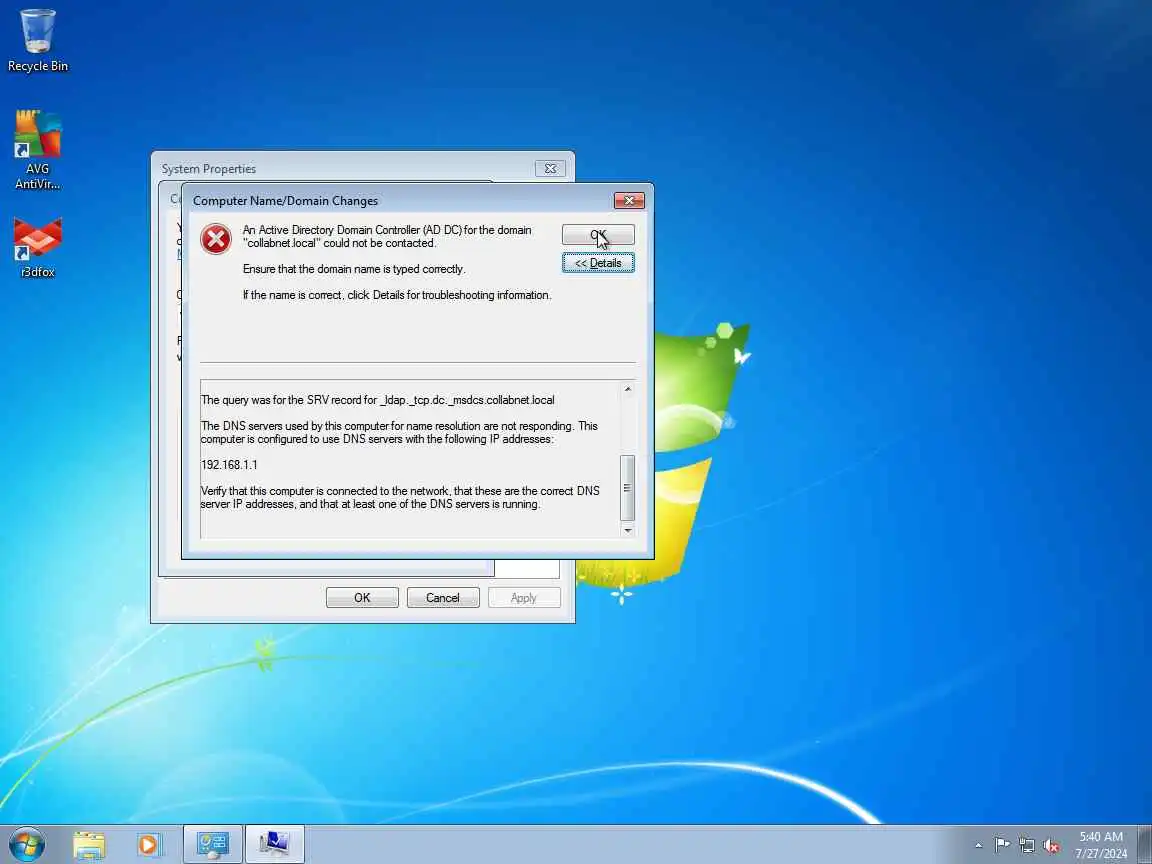Show hidden system tray icons
Viewport: 1152px width, 864px height.
[979, 846]
